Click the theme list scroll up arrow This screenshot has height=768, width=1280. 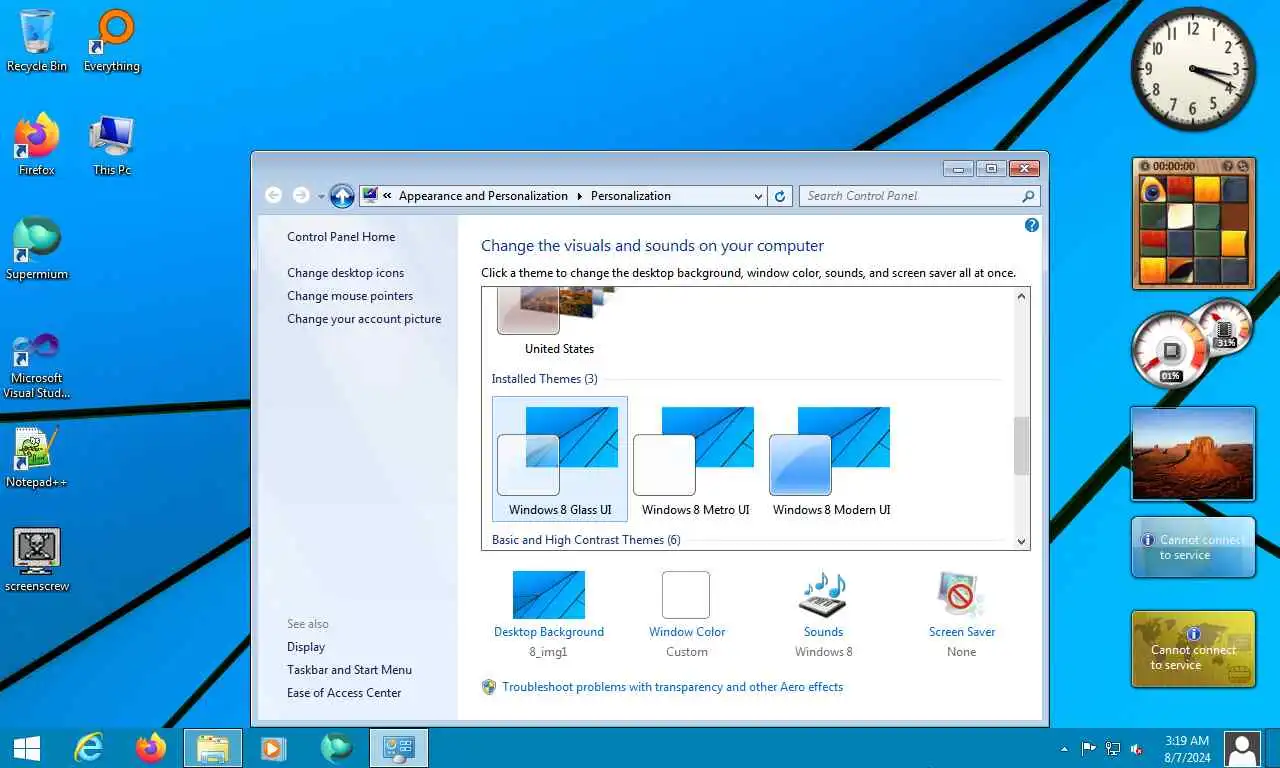(1021, 296)
